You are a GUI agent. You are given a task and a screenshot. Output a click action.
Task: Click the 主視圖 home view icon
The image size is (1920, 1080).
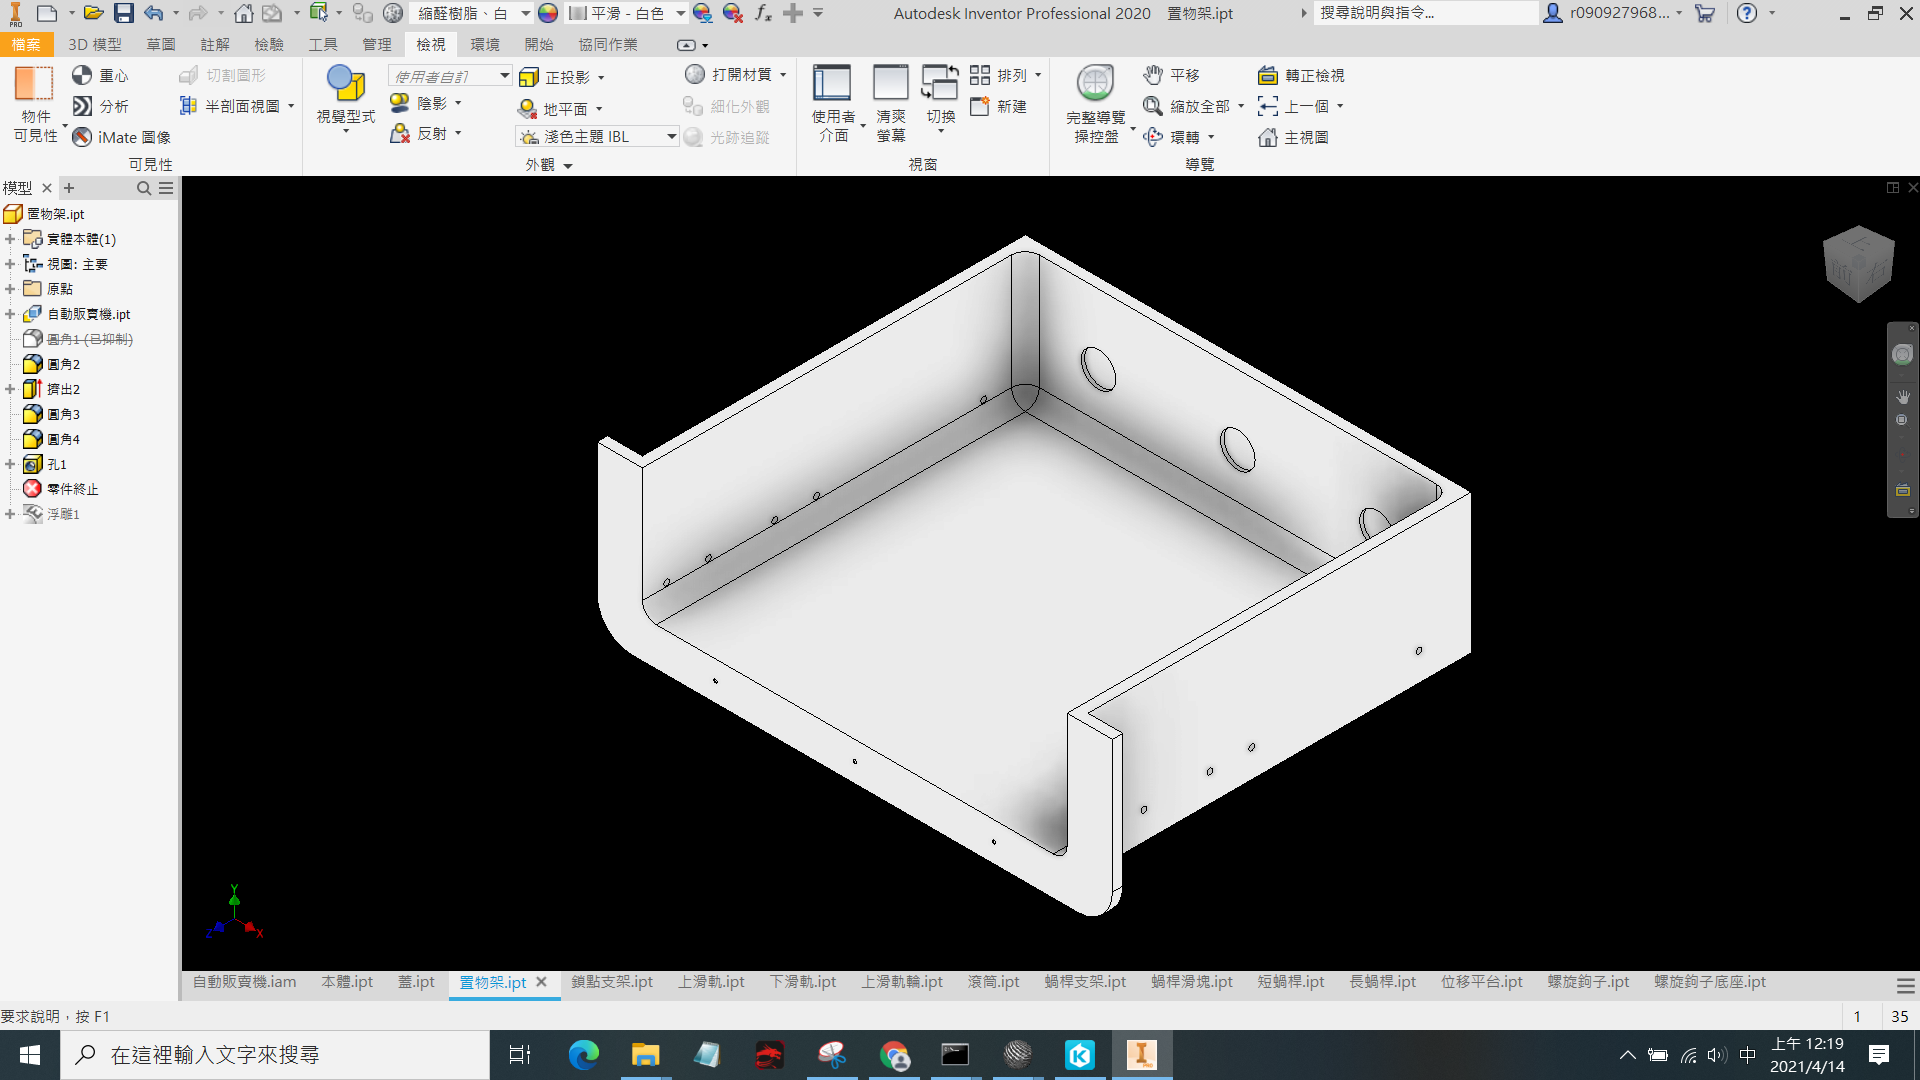click(x=1267, y=137)
